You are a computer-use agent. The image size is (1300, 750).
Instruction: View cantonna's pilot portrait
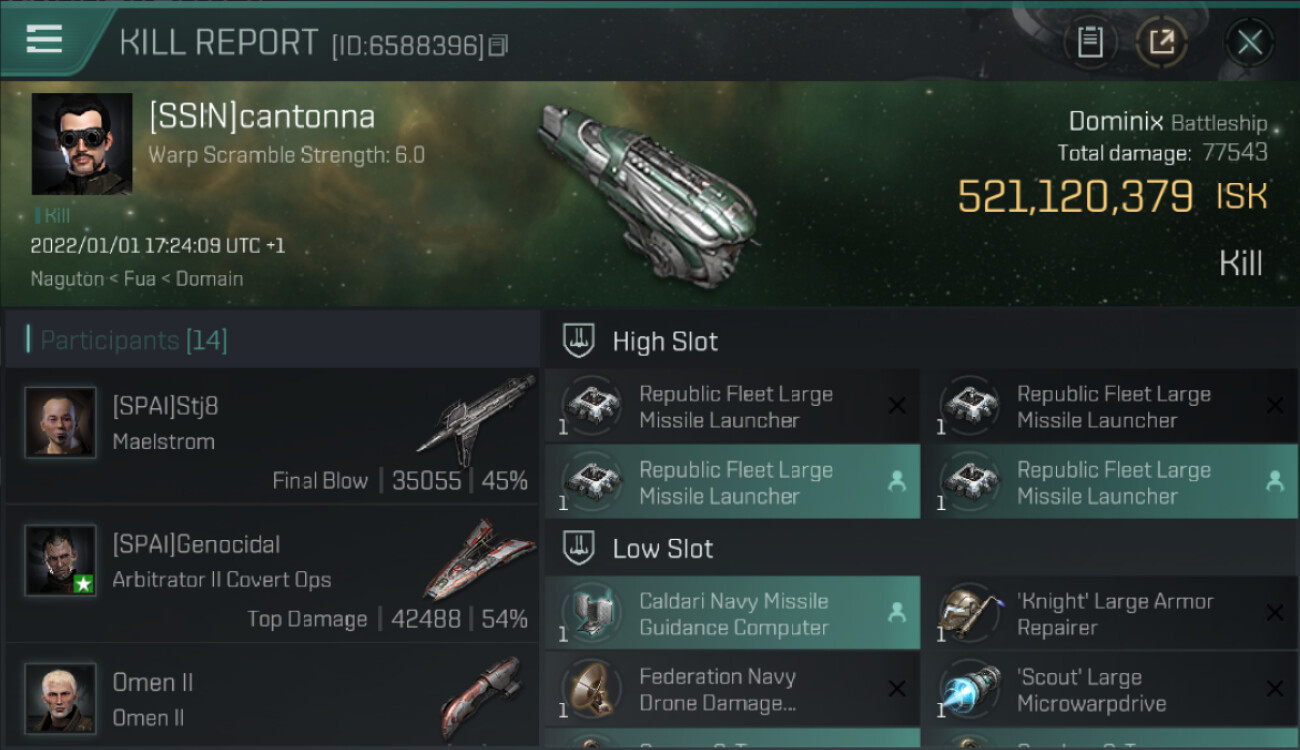[82, 144]
